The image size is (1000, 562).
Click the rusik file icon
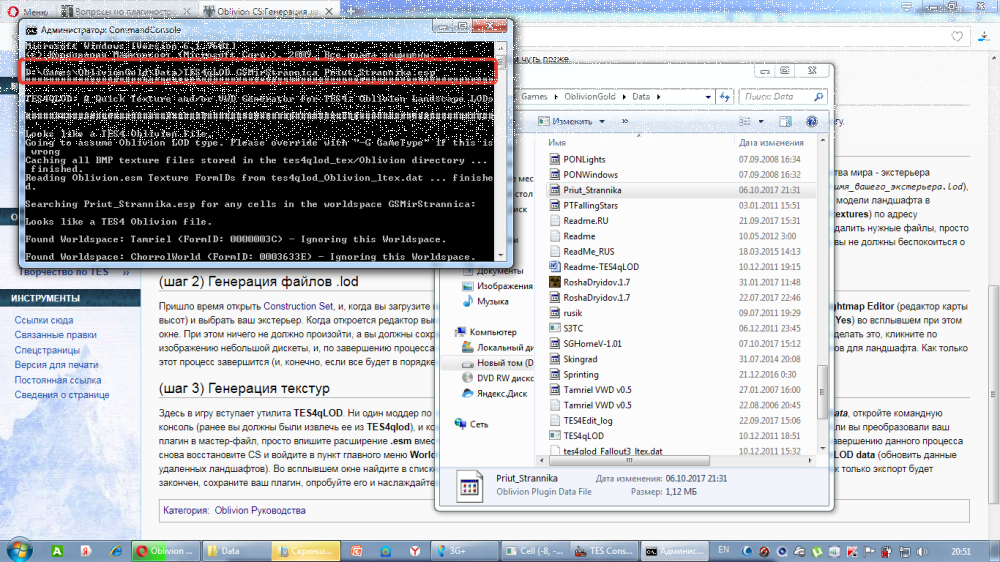point(555,313)
